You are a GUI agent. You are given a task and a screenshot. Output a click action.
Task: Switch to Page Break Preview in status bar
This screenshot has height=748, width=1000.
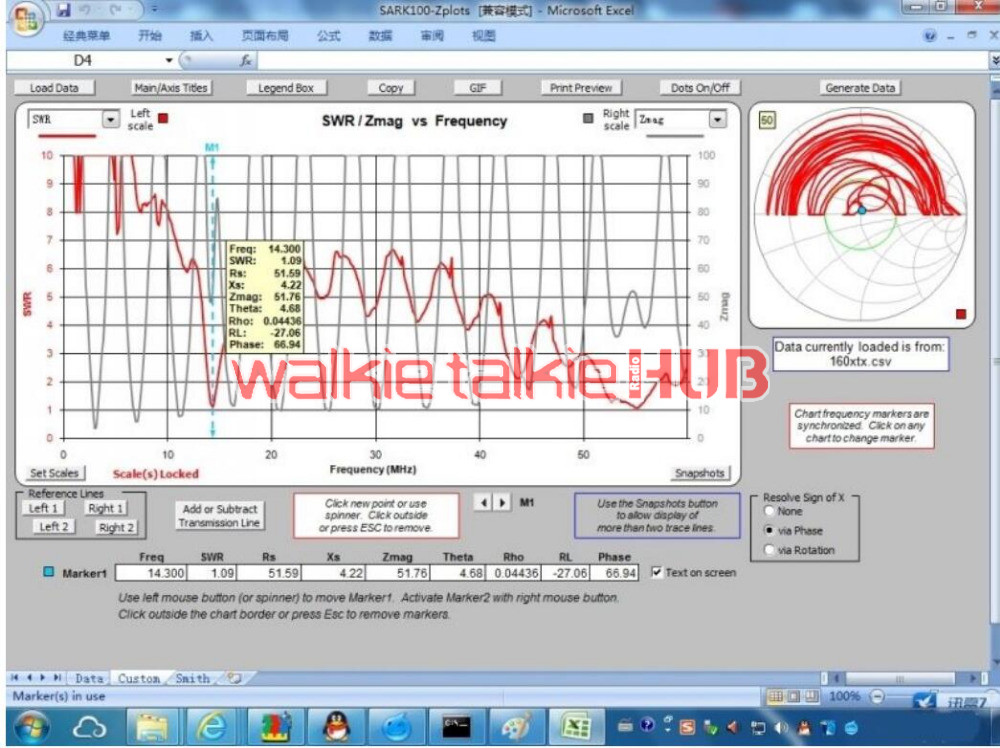point(811,697)
